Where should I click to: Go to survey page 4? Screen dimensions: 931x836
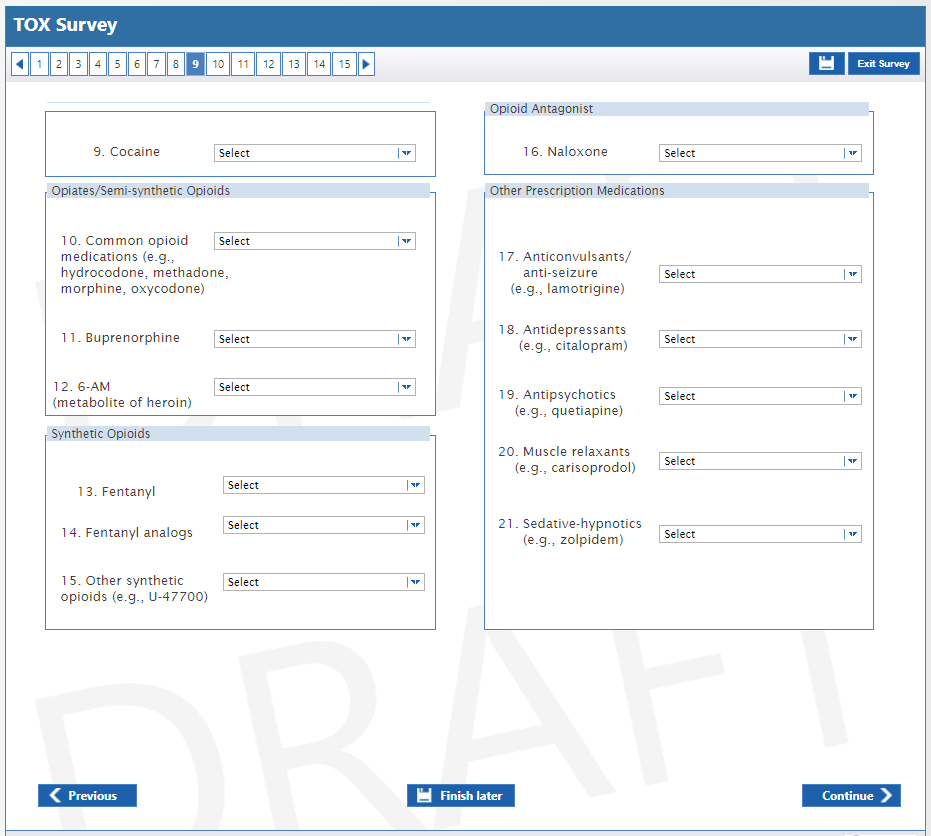98,64
